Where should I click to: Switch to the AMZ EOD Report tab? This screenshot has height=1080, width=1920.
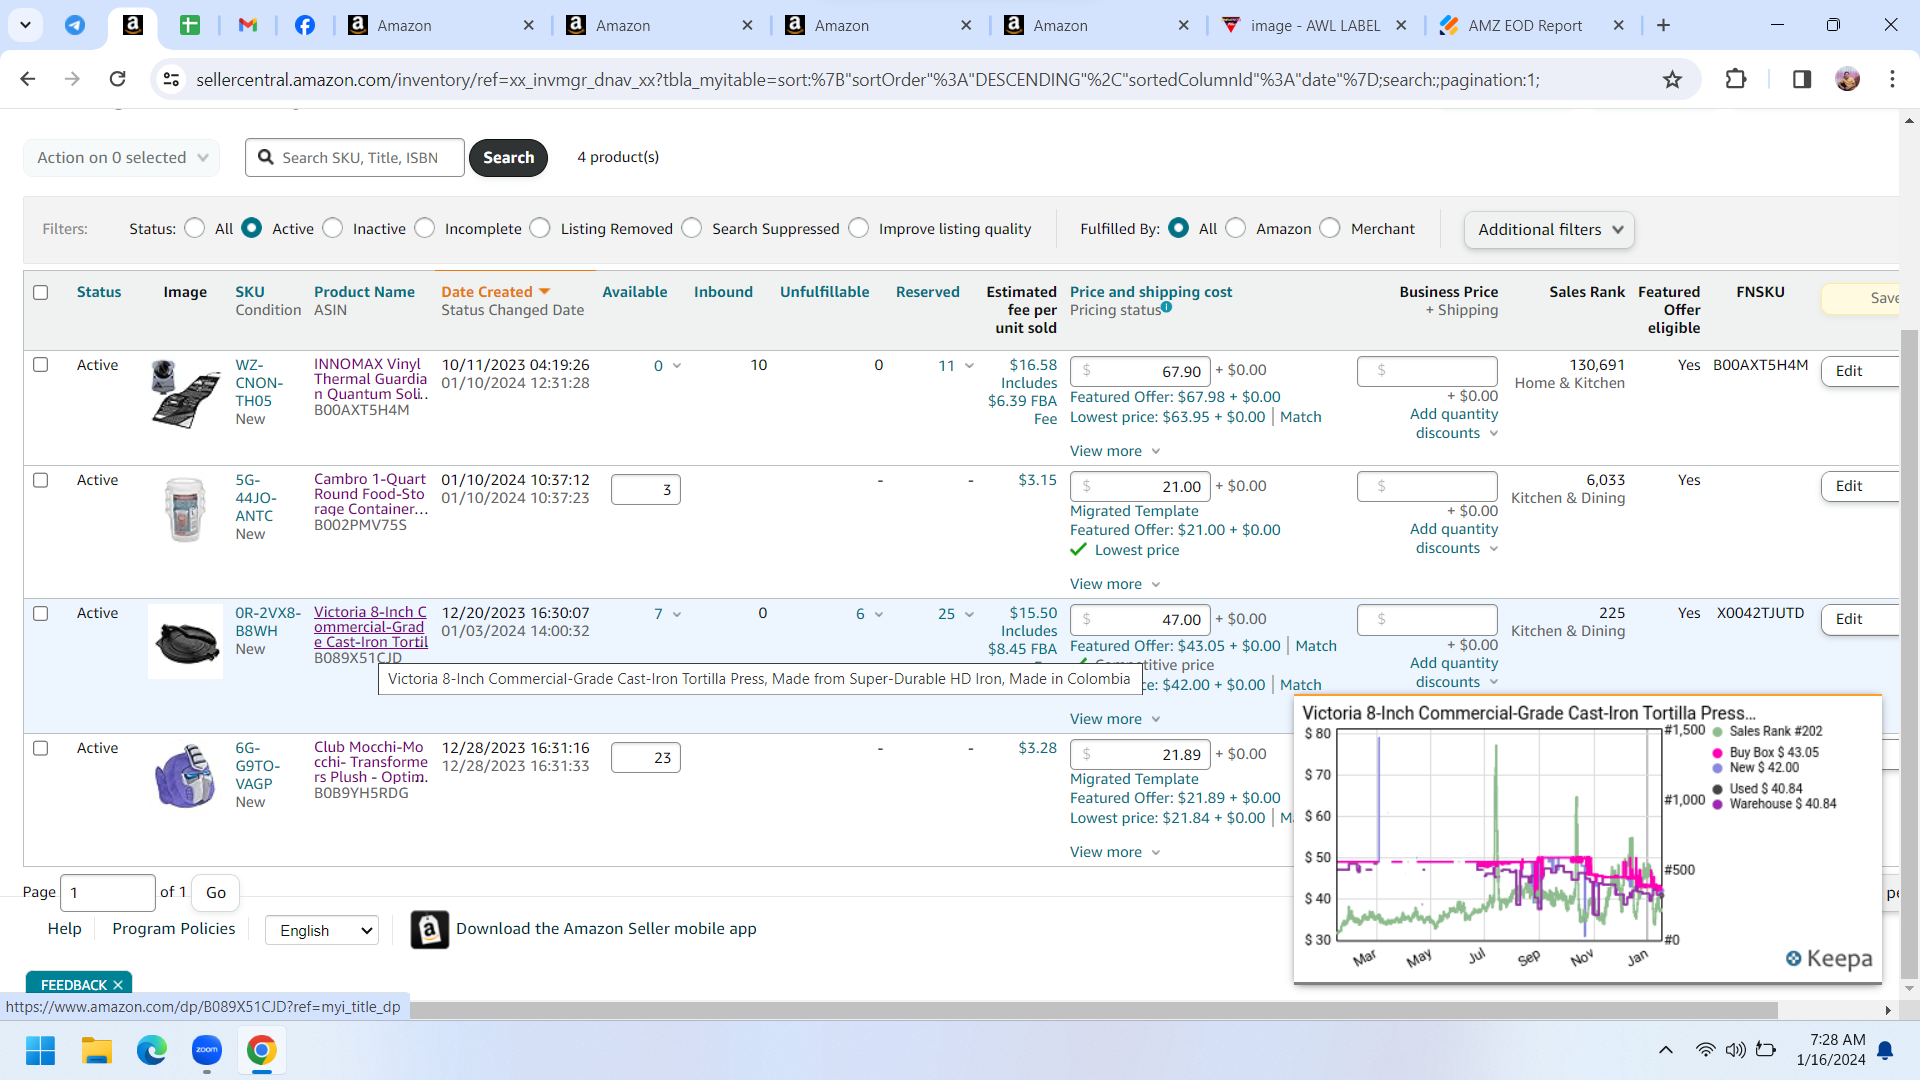point(1525,25)
